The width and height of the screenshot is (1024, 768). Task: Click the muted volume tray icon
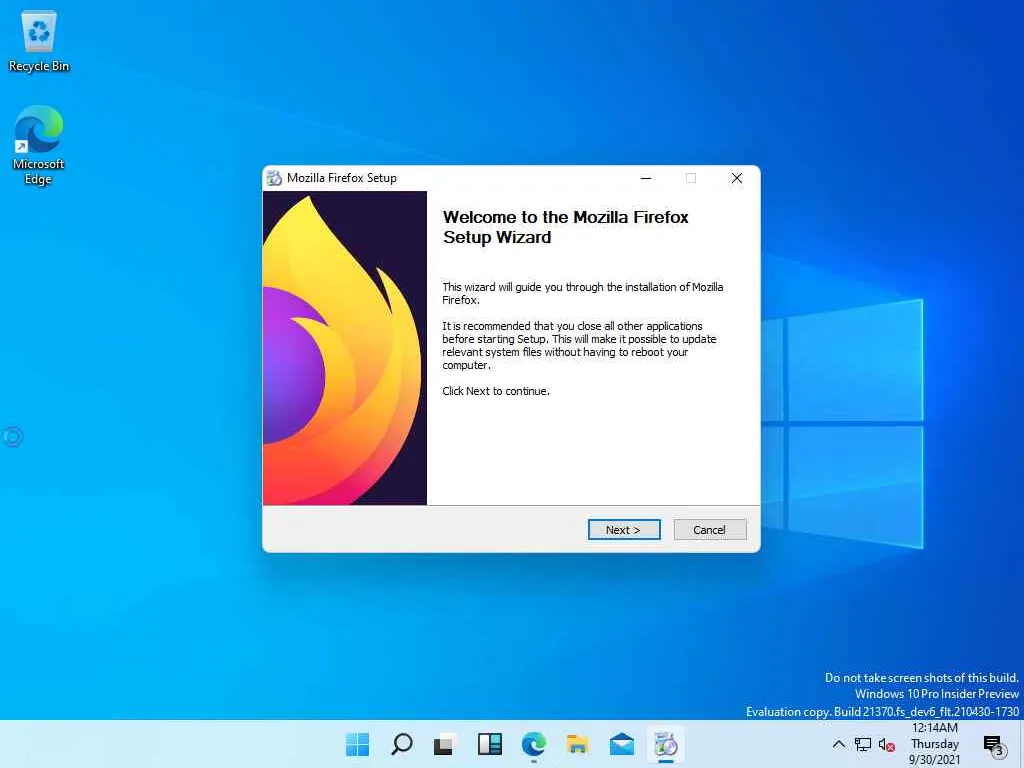pos(886,744)
